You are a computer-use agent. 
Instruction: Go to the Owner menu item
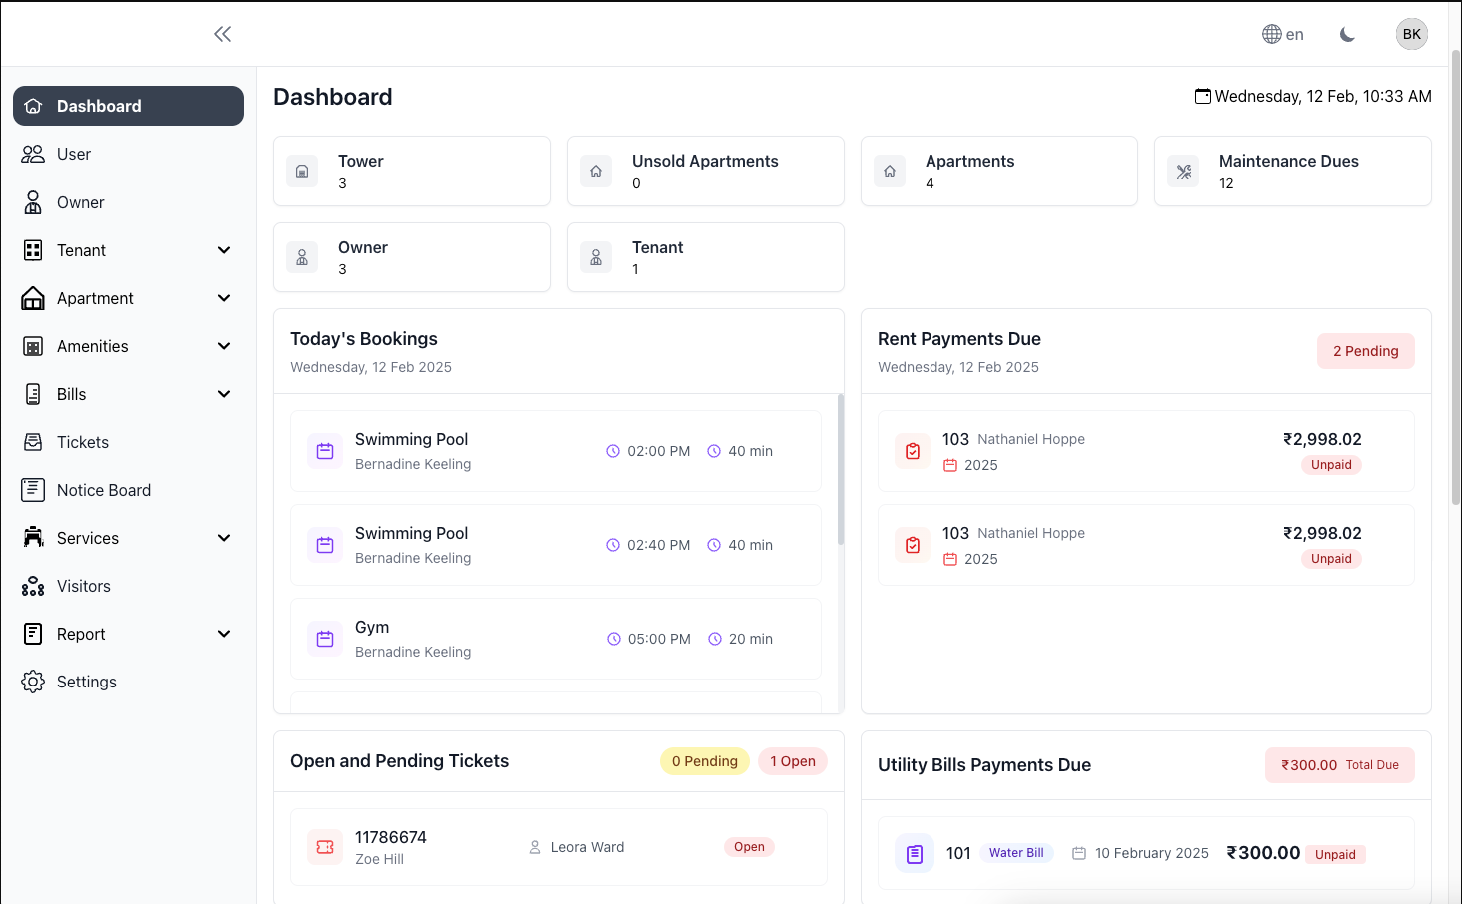tap(80, 202)
